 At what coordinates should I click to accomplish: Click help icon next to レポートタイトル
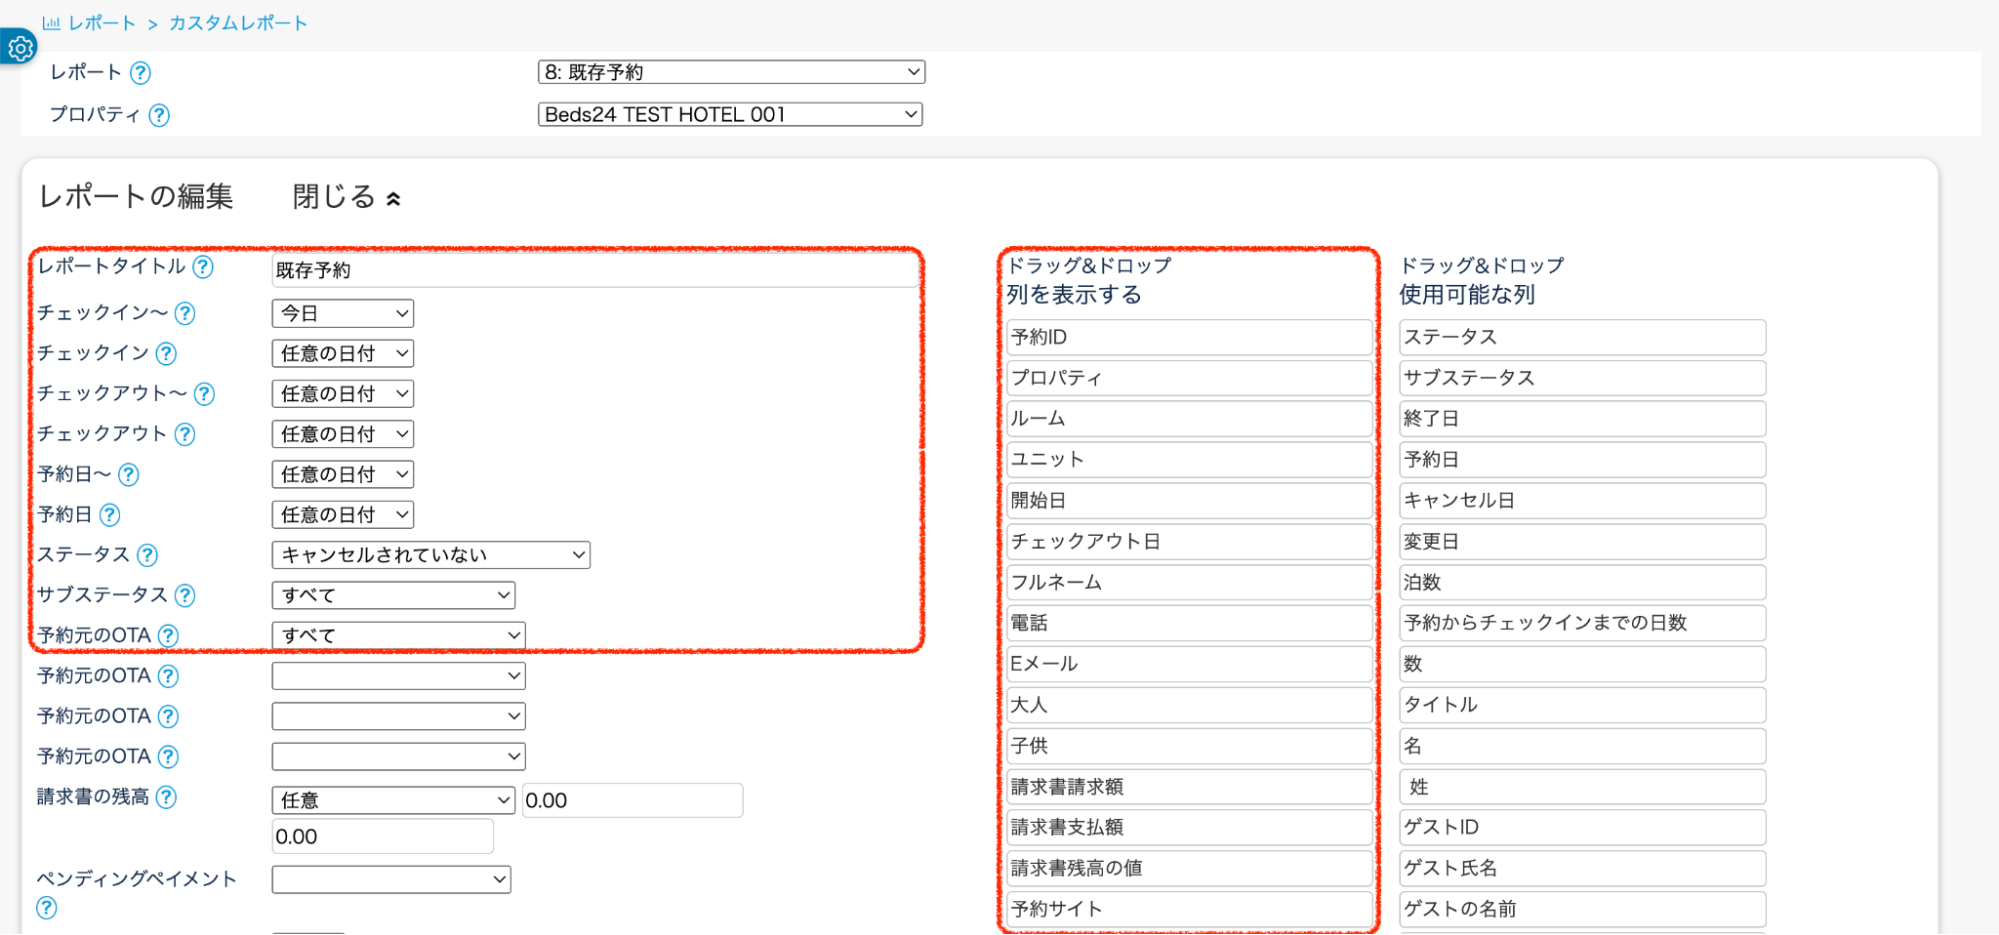click(203, 267)
